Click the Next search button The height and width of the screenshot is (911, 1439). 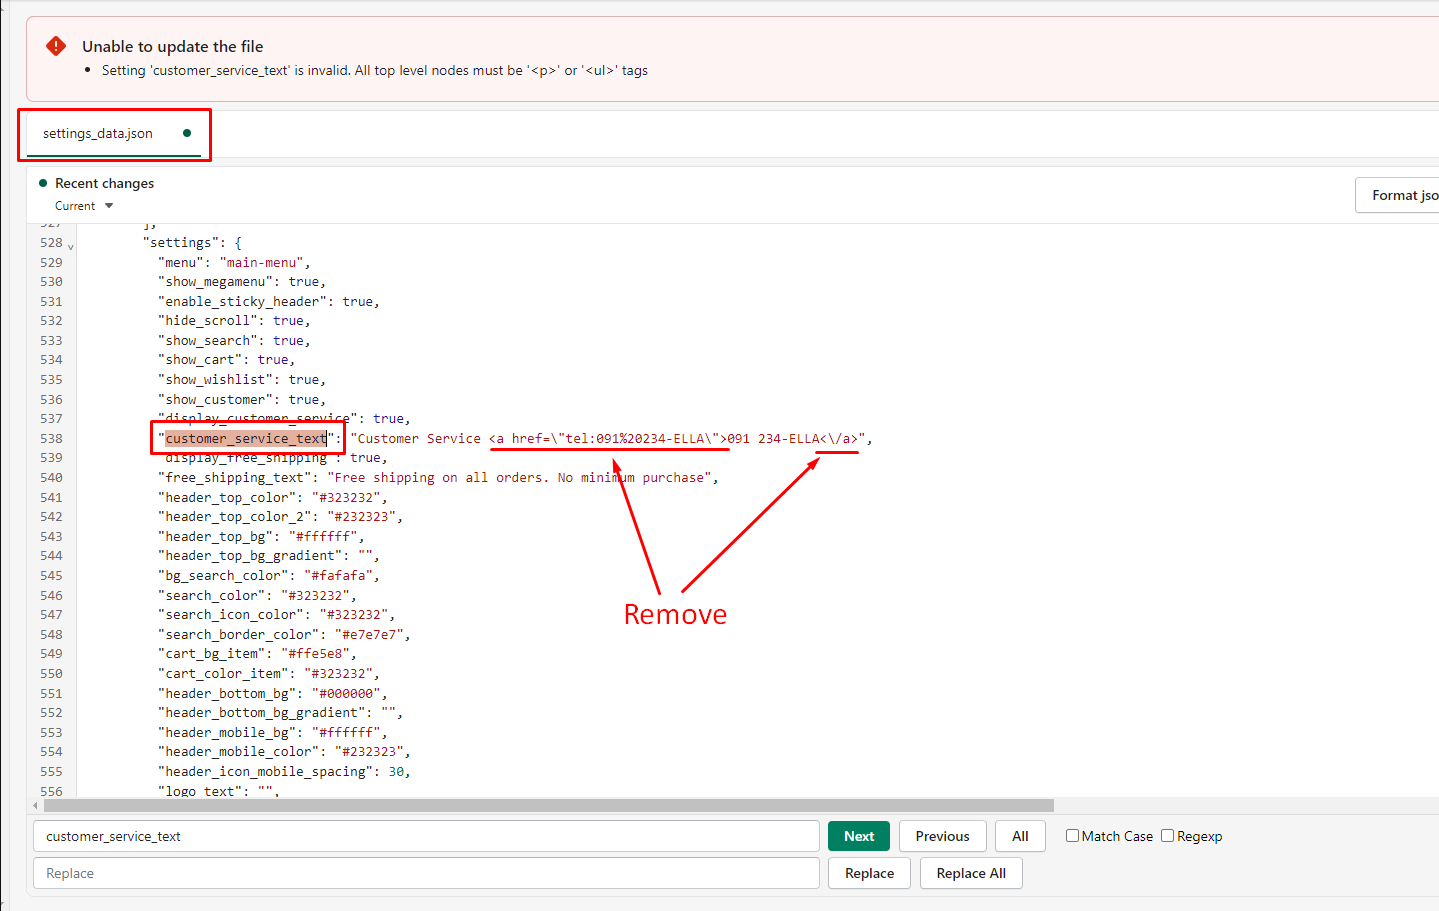859,836
